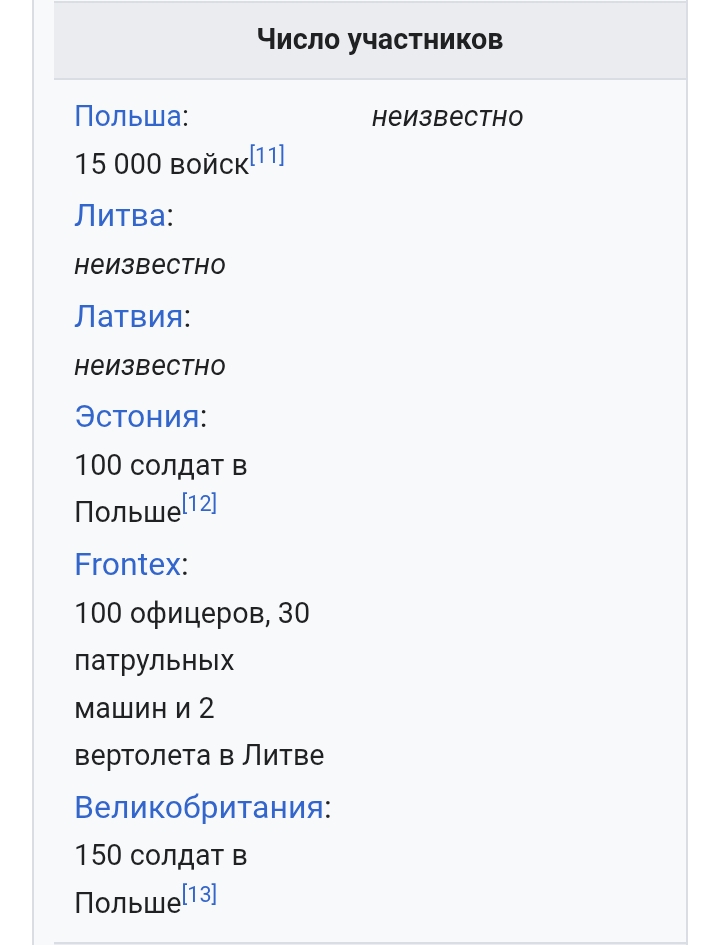This screenshot has height=945, width=720.
Task: Open the Эстония article link
Action: pyautogui.click(x=137, y=416)
